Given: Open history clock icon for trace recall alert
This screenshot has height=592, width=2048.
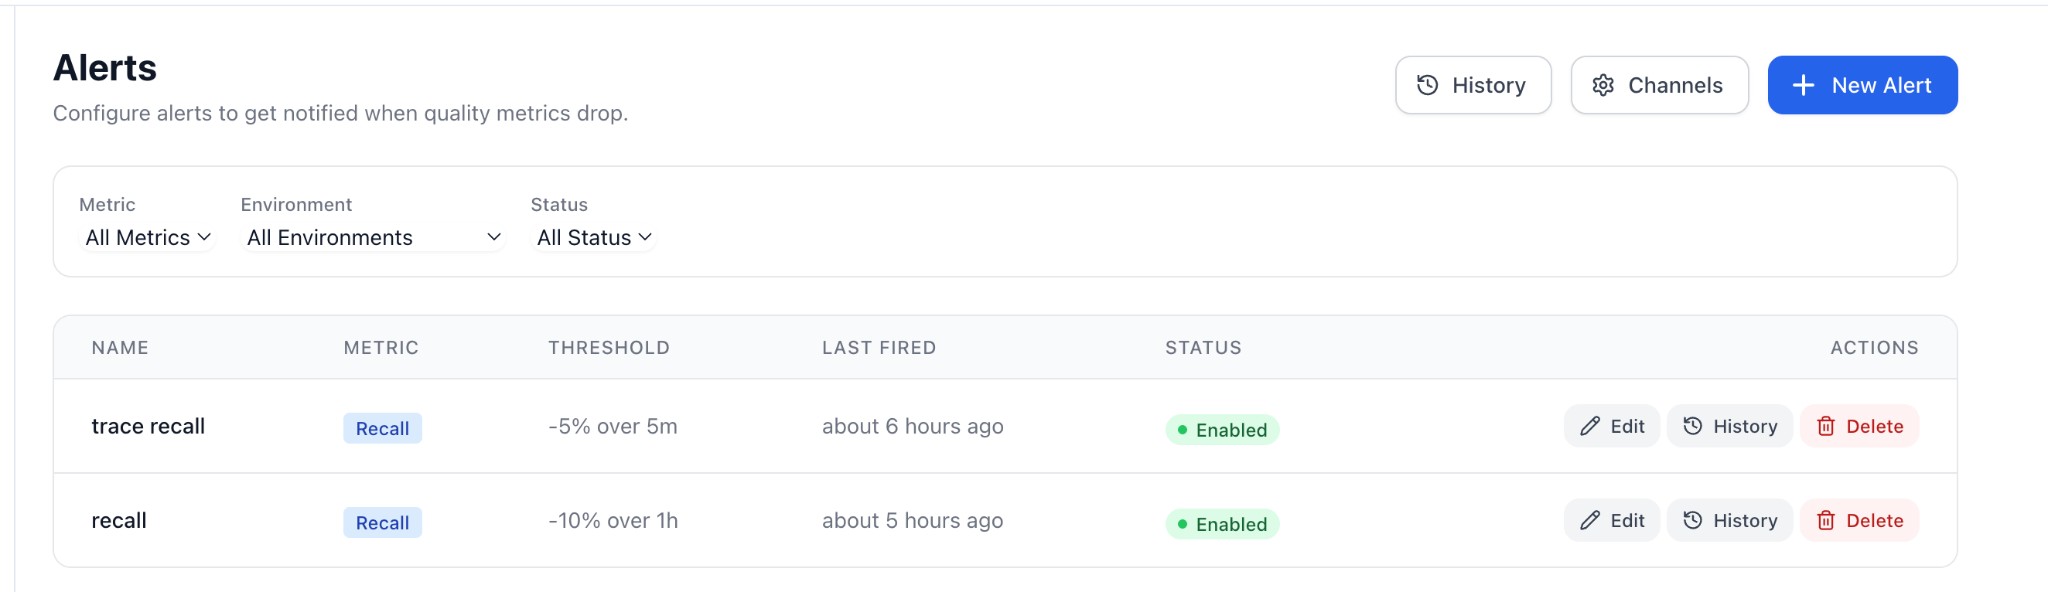Looking at the screenshot, I should [1692, 426].
